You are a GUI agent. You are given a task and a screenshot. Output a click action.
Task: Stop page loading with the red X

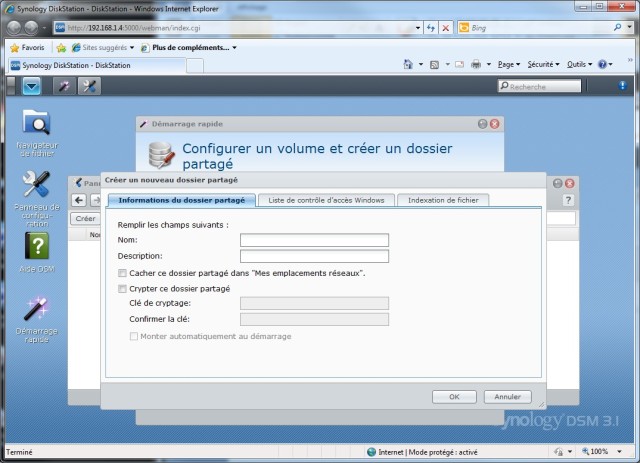coord(446,28)
